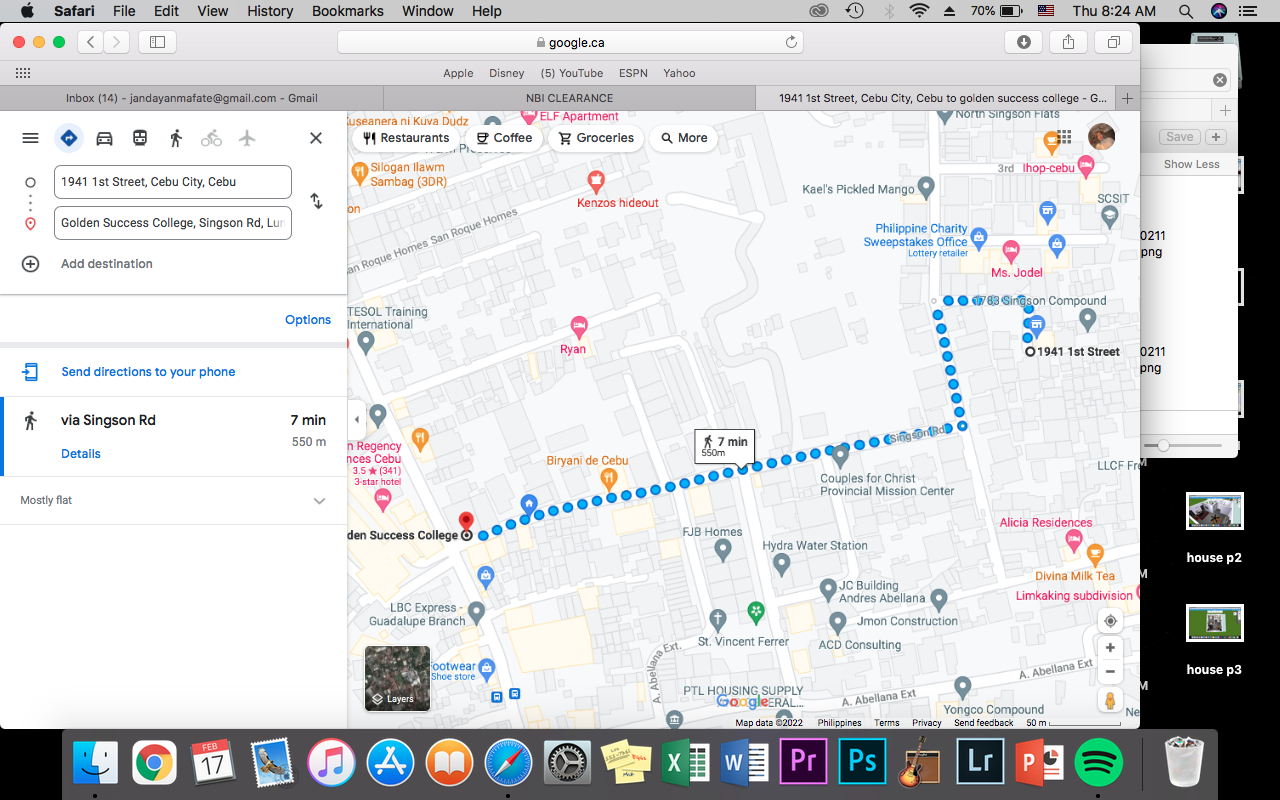1280x800 pixels.
Task: Collapse the side panel with arrow
Action: click(357, 420)
